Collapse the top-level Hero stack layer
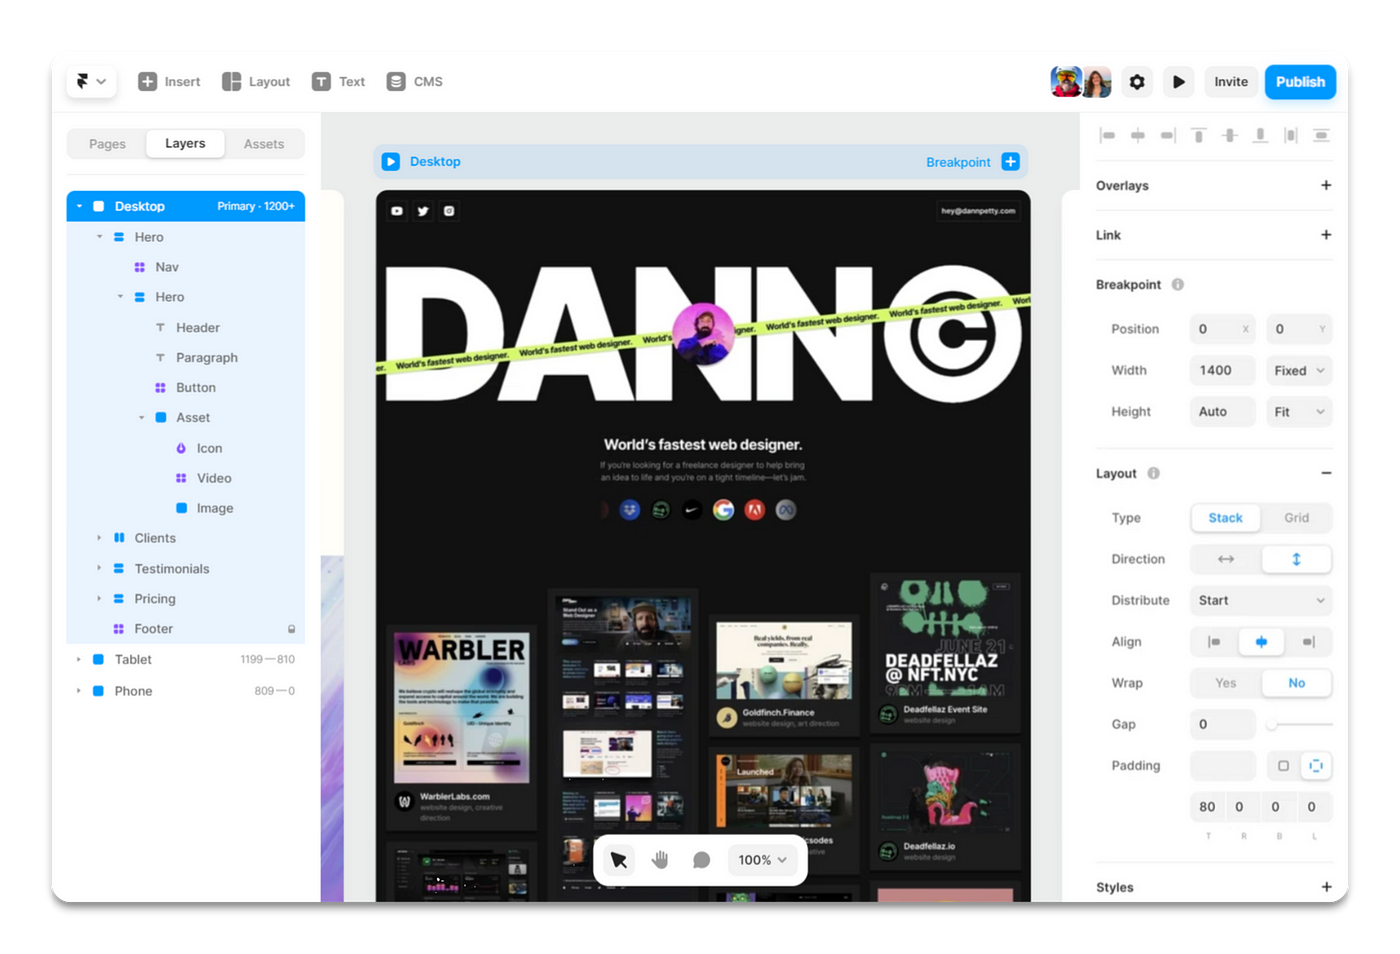 99,237
